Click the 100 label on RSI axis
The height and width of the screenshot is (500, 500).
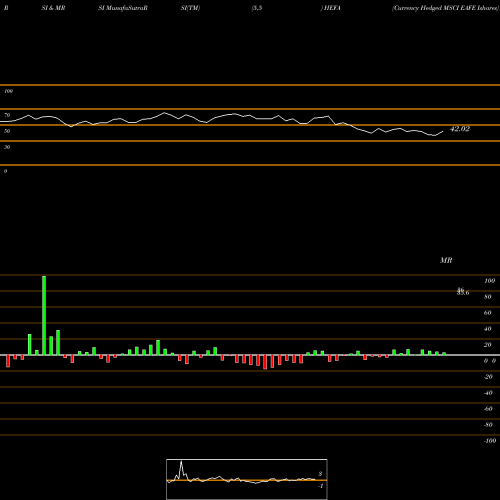click(x=8, y=91)
